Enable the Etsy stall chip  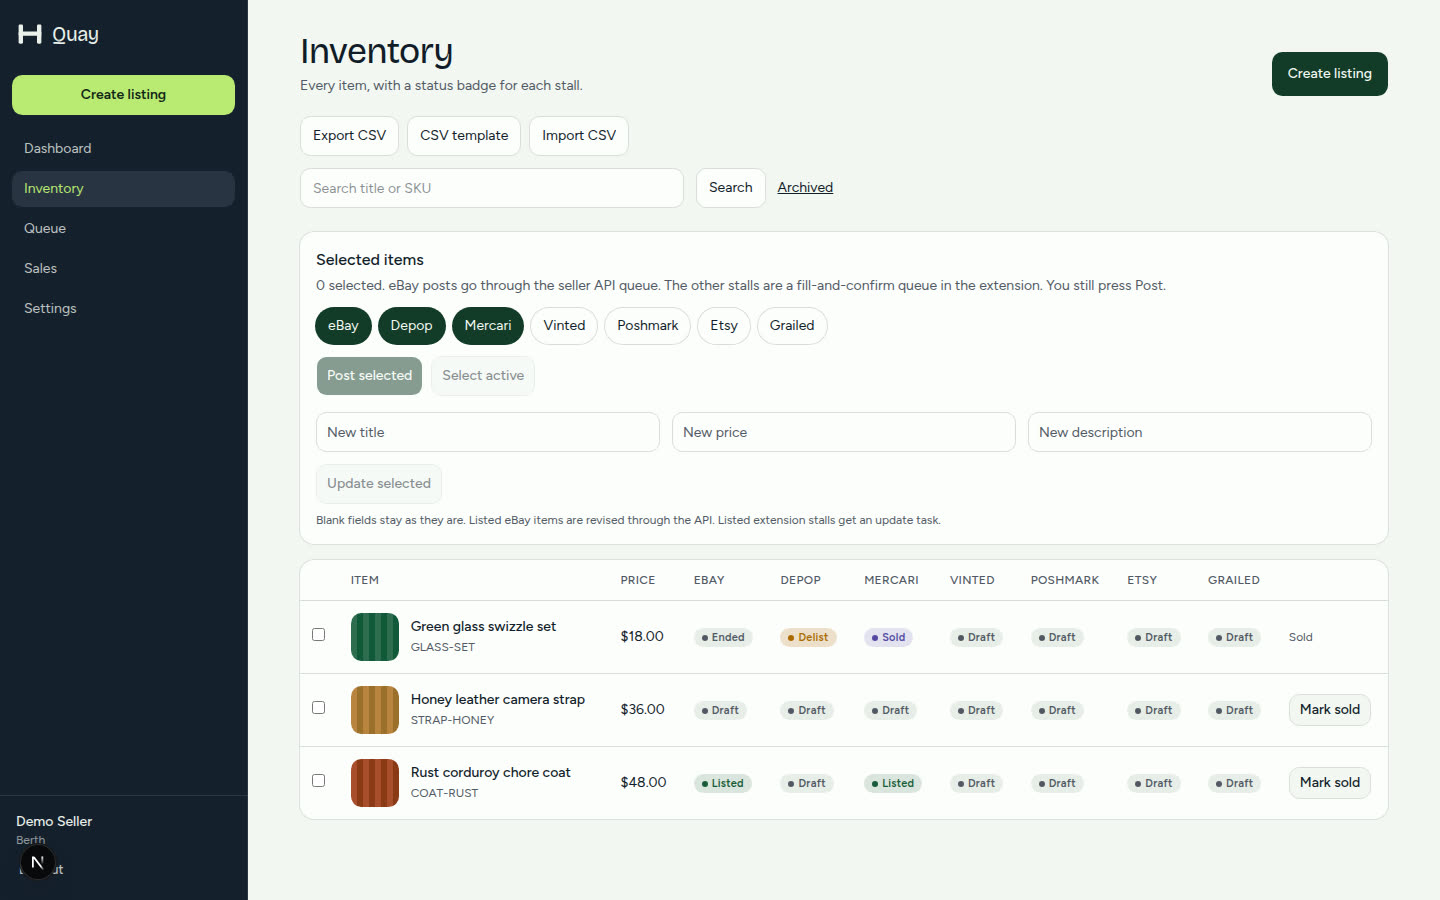pos(724,326)
